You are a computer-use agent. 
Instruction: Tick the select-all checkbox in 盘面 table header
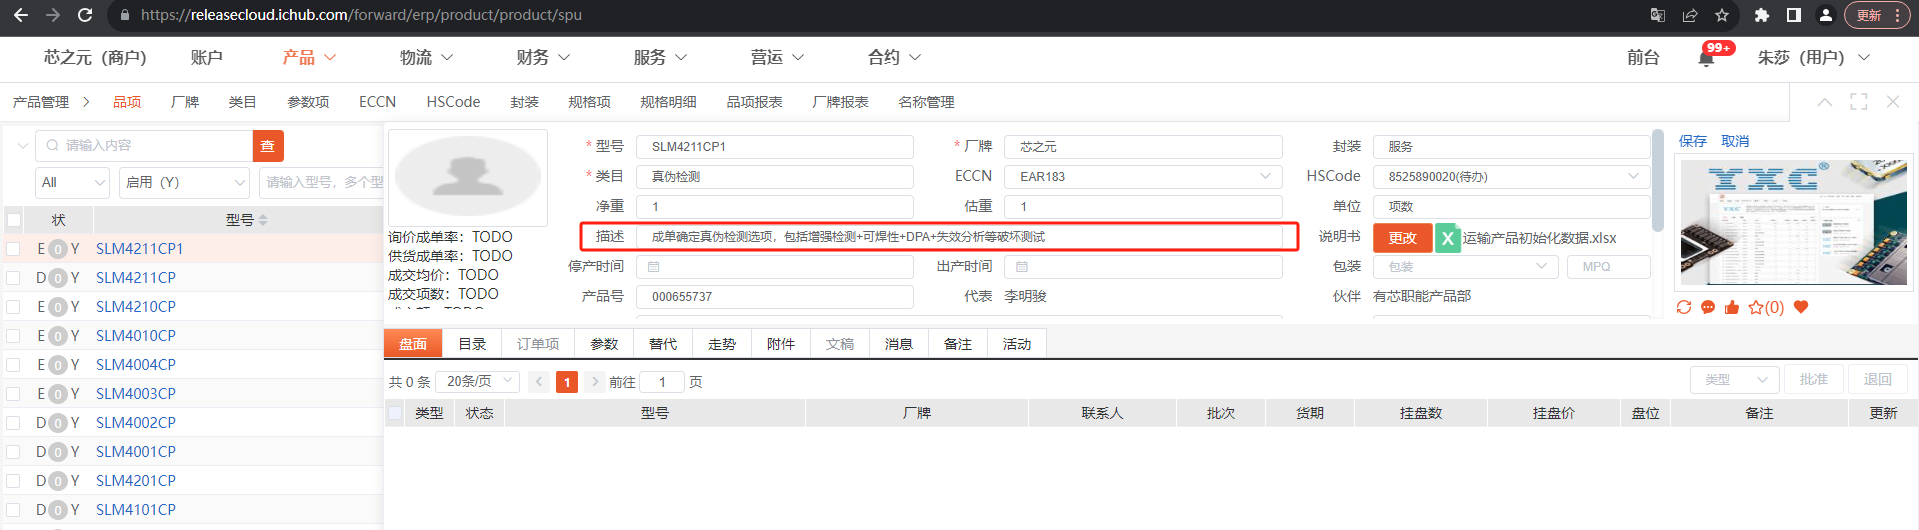coord(395,413)
